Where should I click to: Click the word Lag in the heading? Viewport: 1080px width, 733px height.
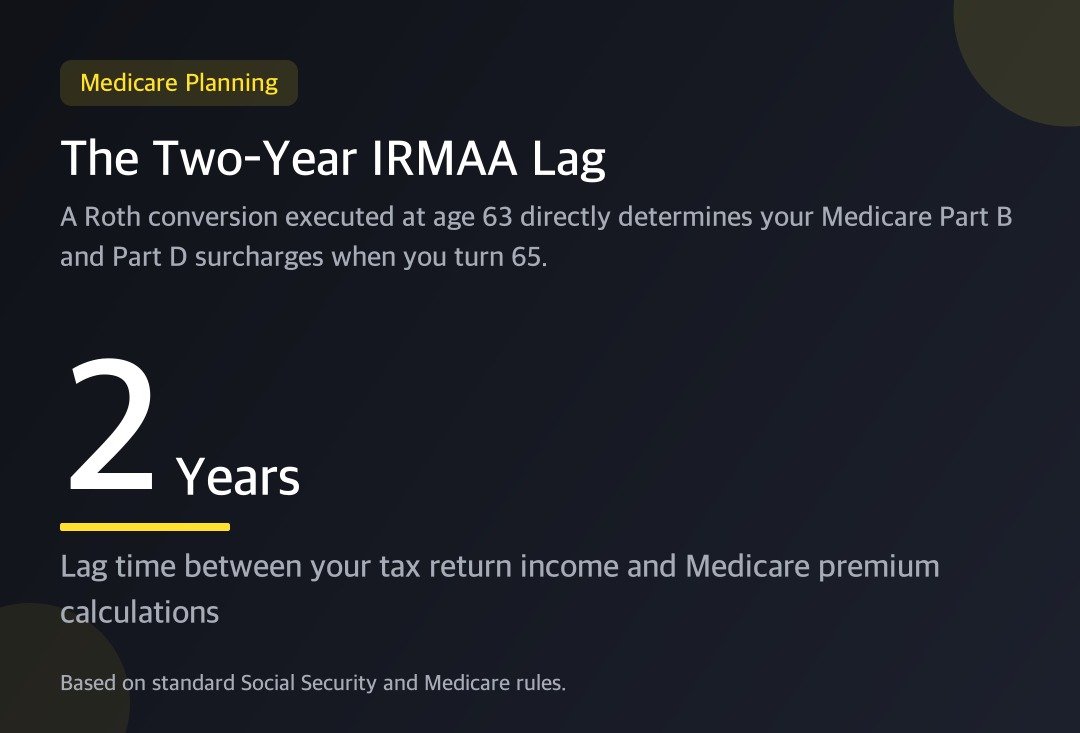[x=568, y=160]
